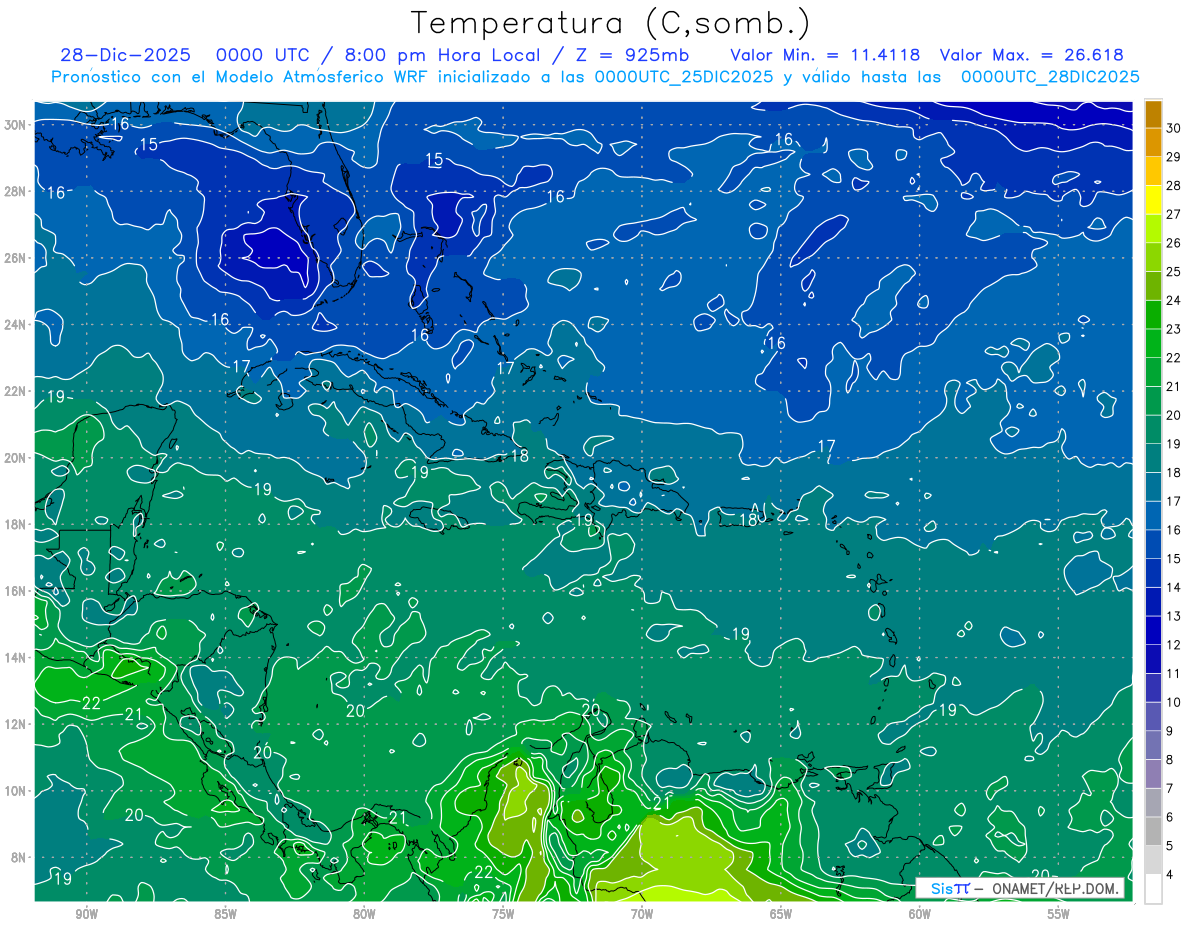Click the longitude axis label "90W"
Screen dimensions: 1200x927
[x=86, y=915]
